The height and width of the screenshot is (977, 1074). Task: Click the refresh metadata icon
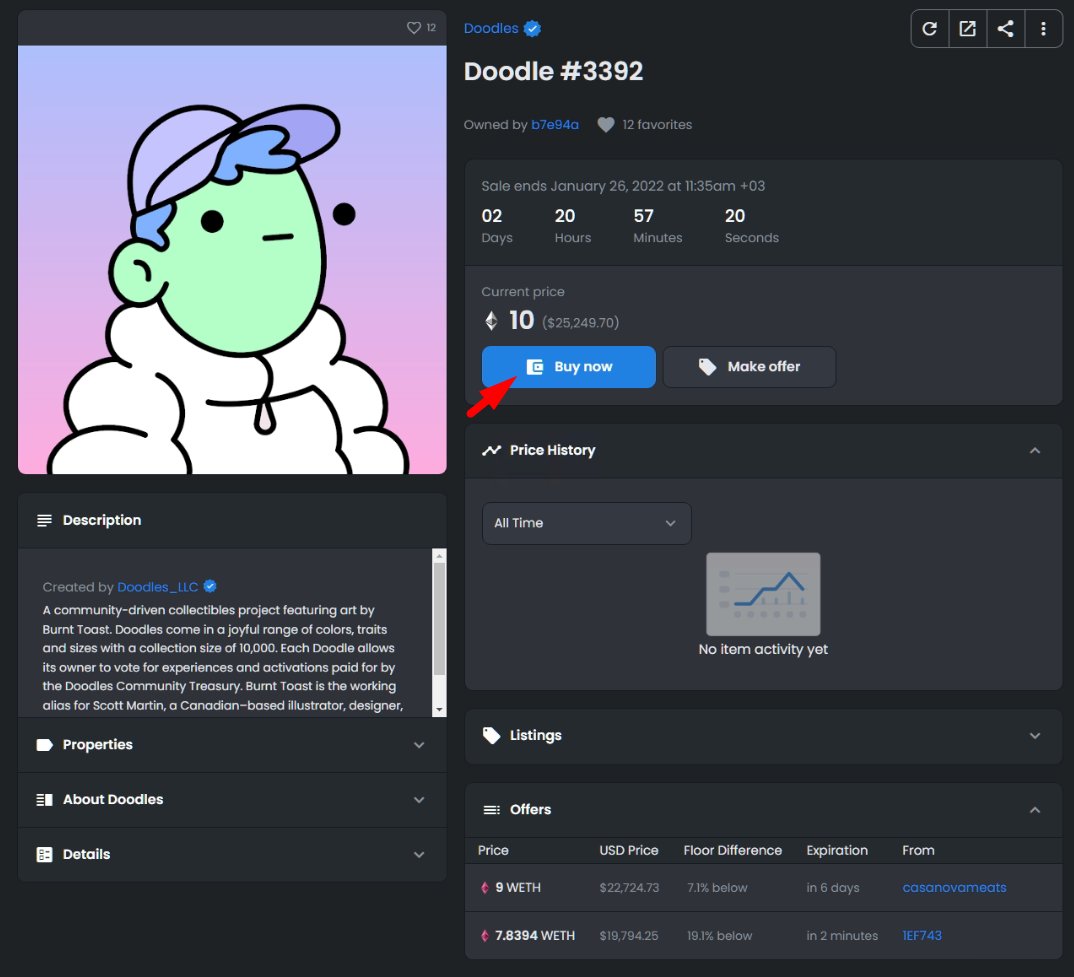click(929, 29)
